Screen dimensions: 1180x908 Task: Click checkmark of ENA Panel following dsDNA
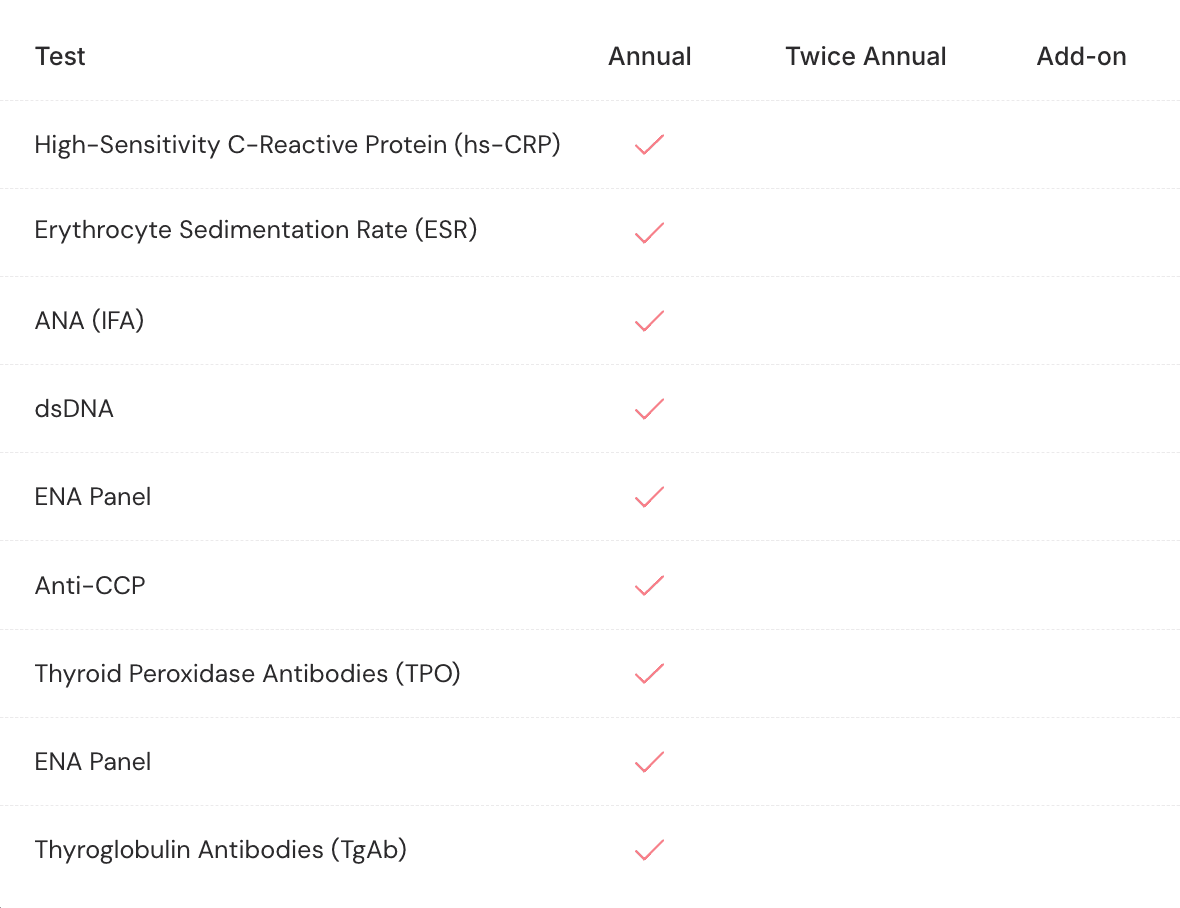[649, 497]
